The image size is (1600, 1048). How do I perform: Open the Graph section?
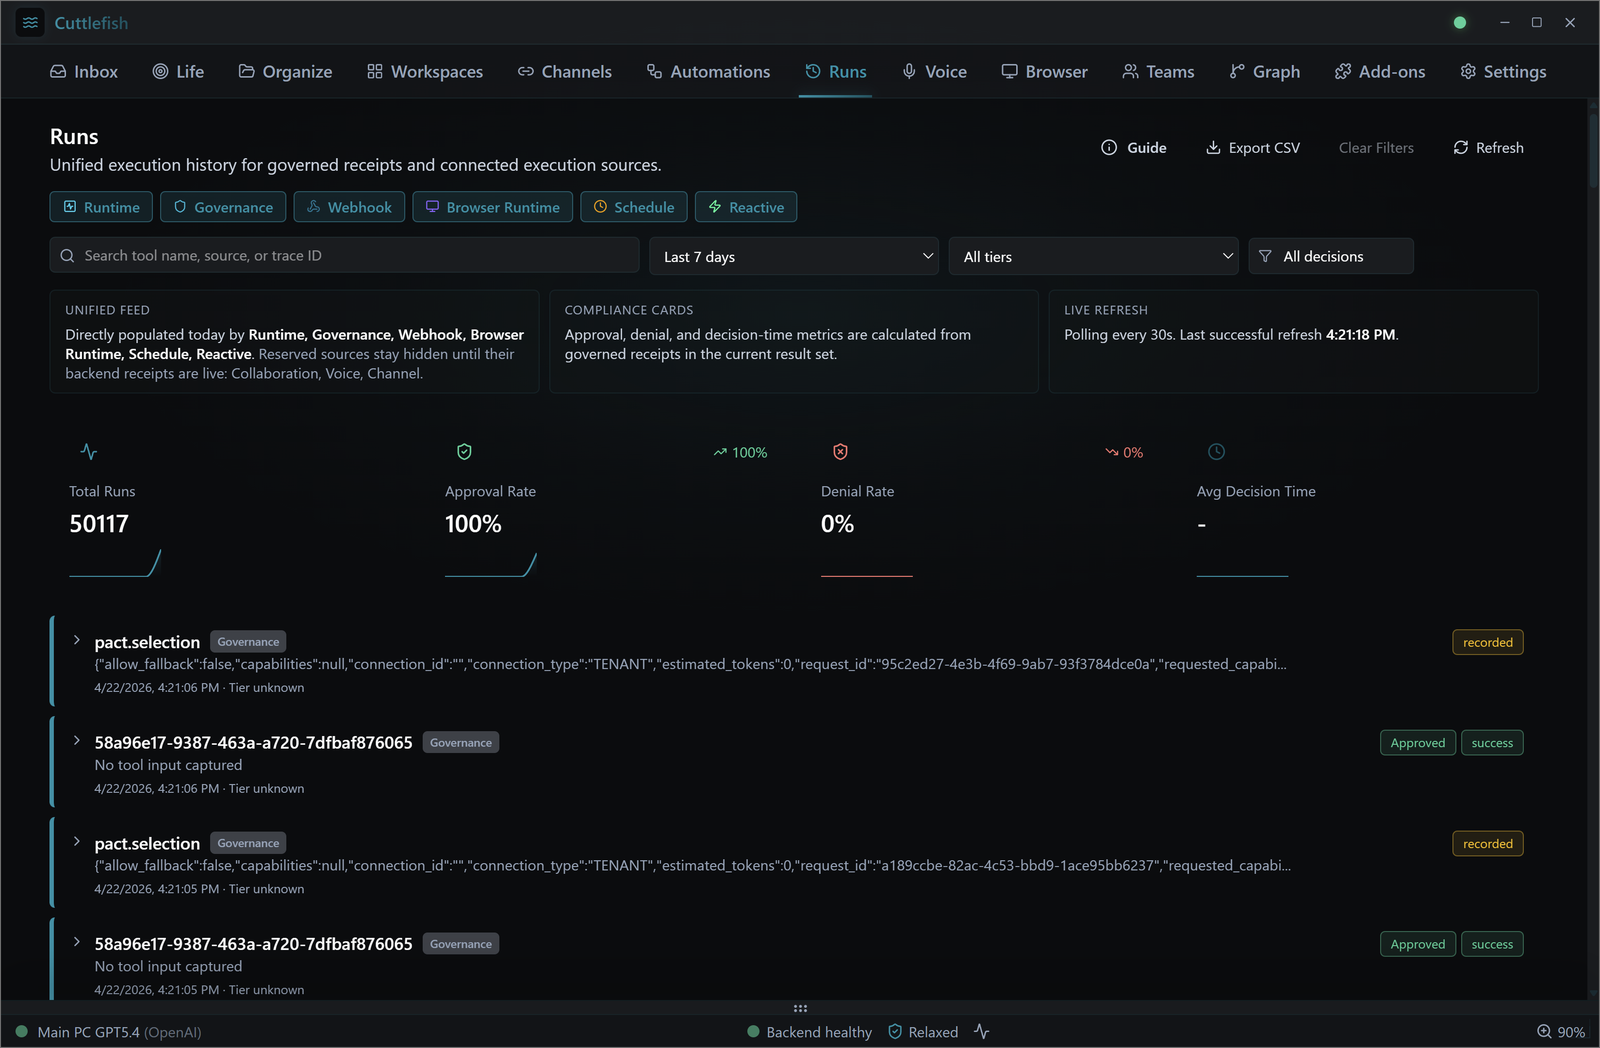(1264, 71)
